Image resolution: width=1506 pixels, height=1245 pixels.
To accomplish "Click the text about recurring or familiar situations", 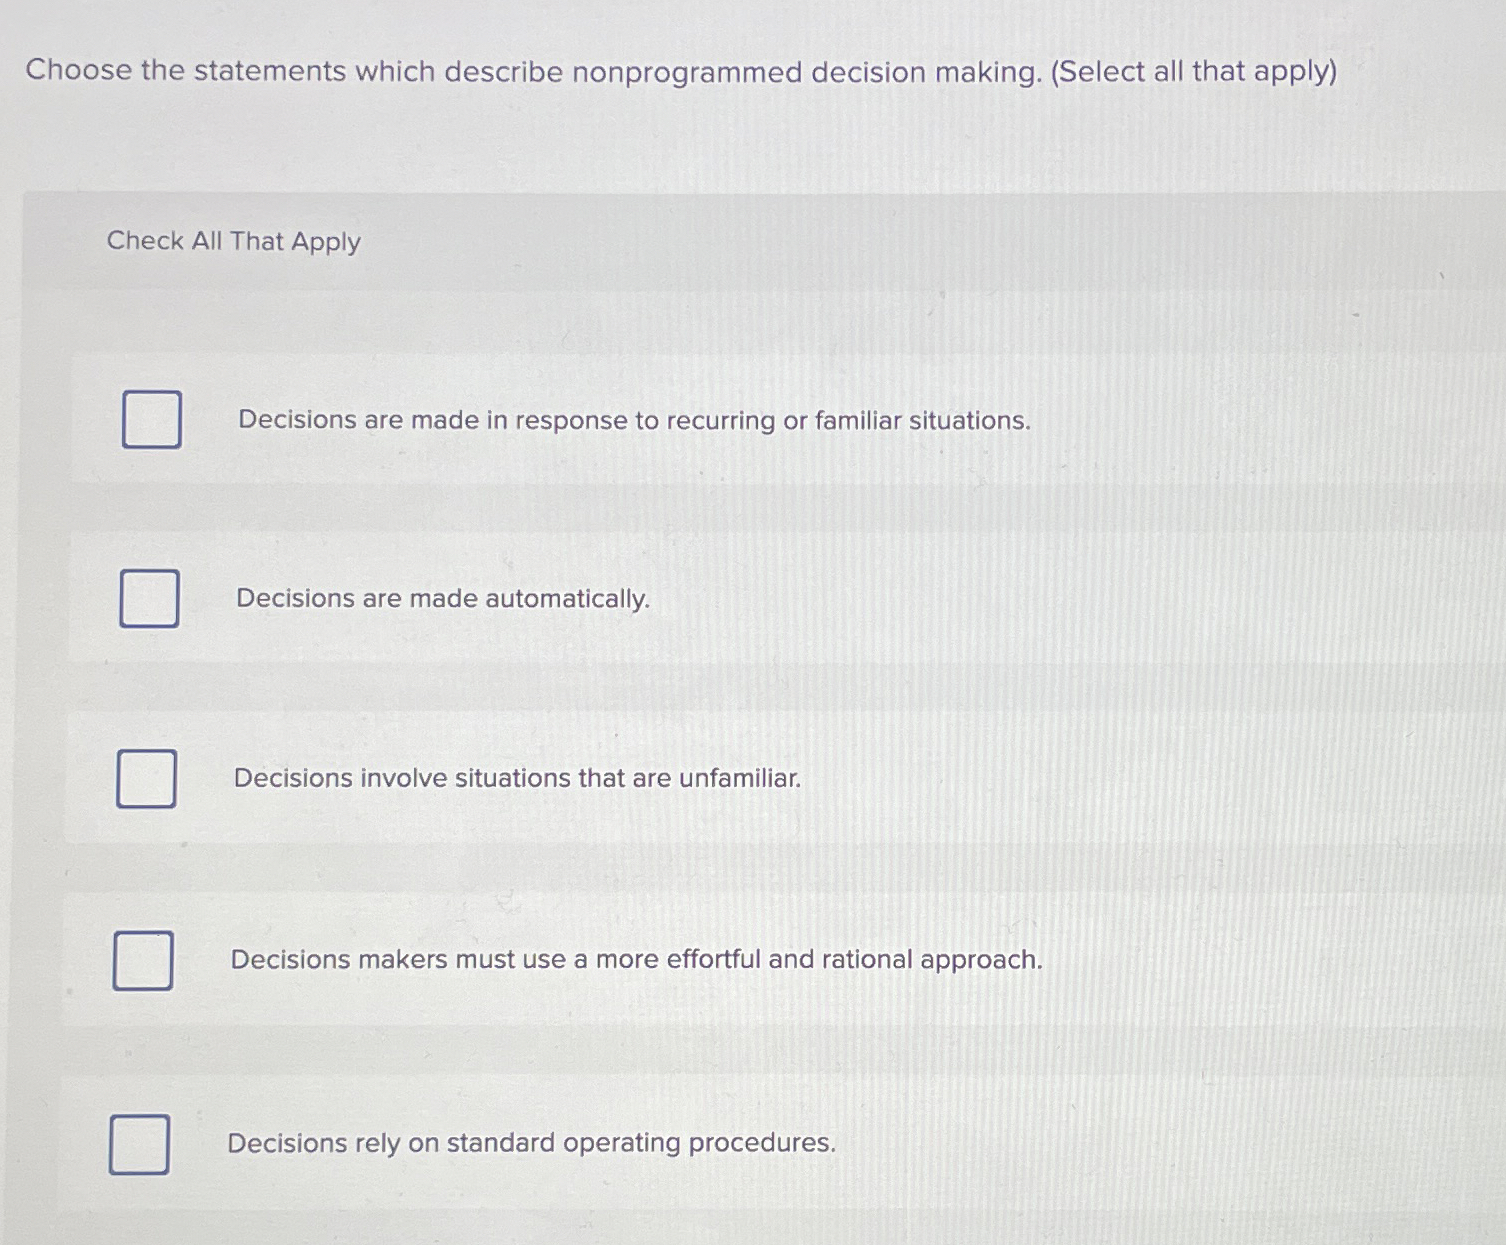I will (x=634, y=420).
